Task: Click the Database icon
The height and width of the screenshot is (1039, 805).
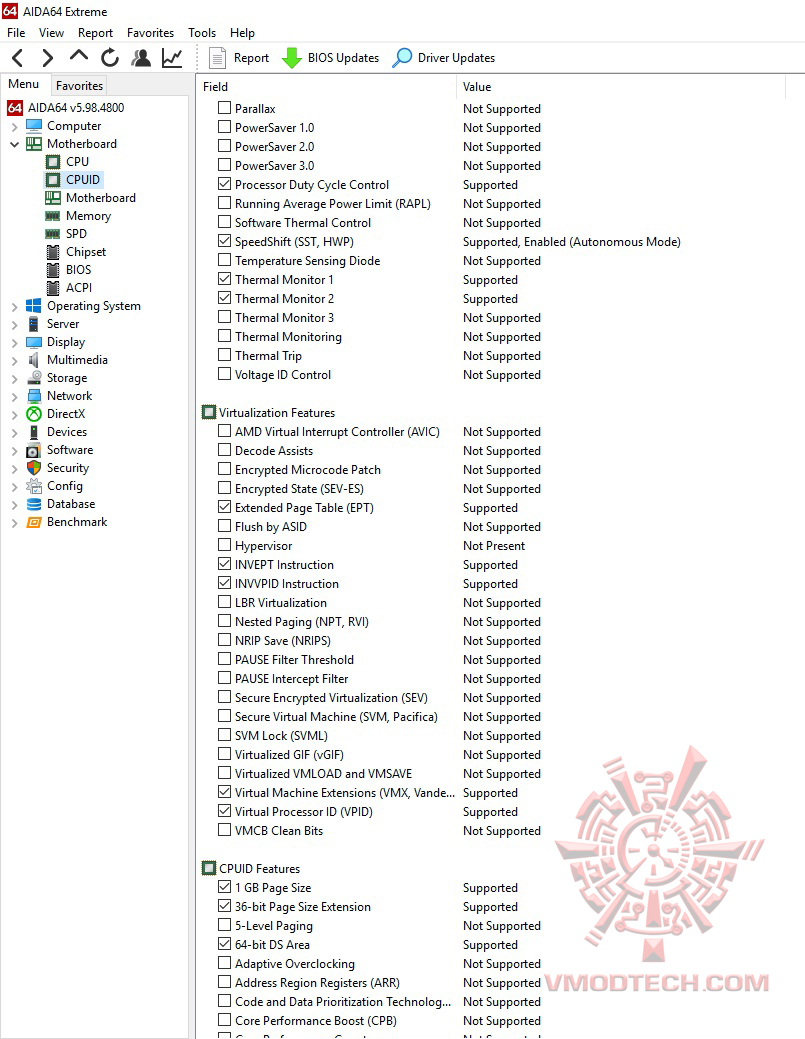Action: (34, 504)
